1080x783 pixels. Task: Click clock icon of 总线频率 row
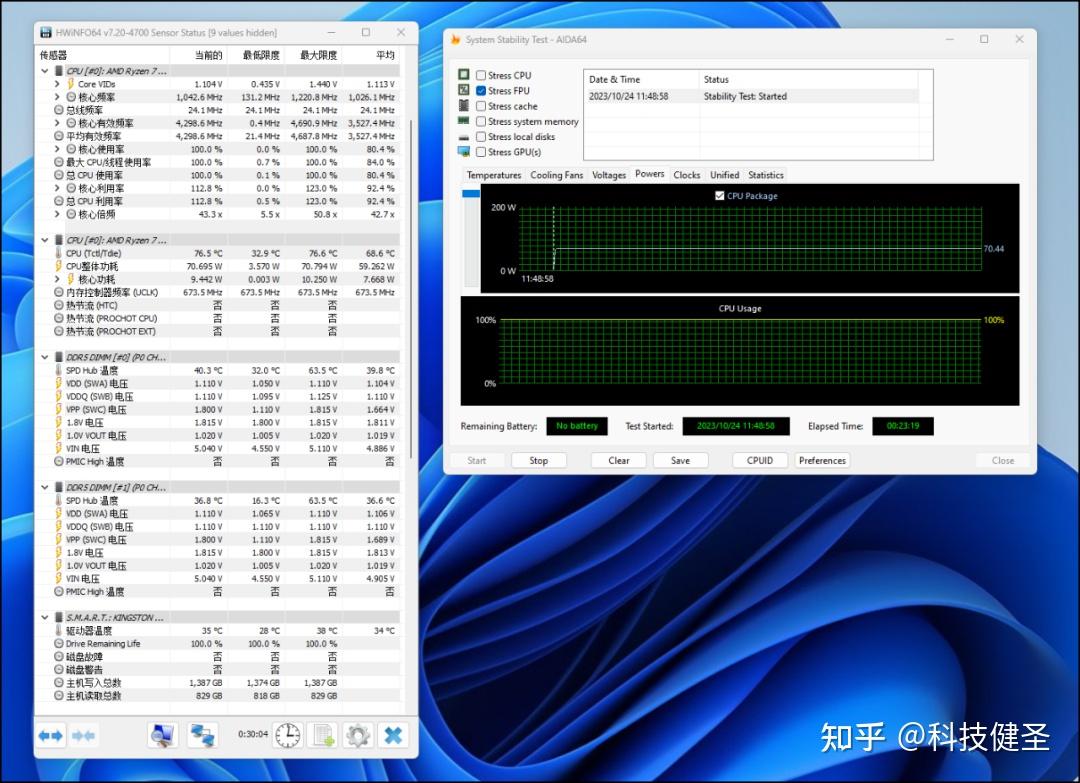click(59, 109)
